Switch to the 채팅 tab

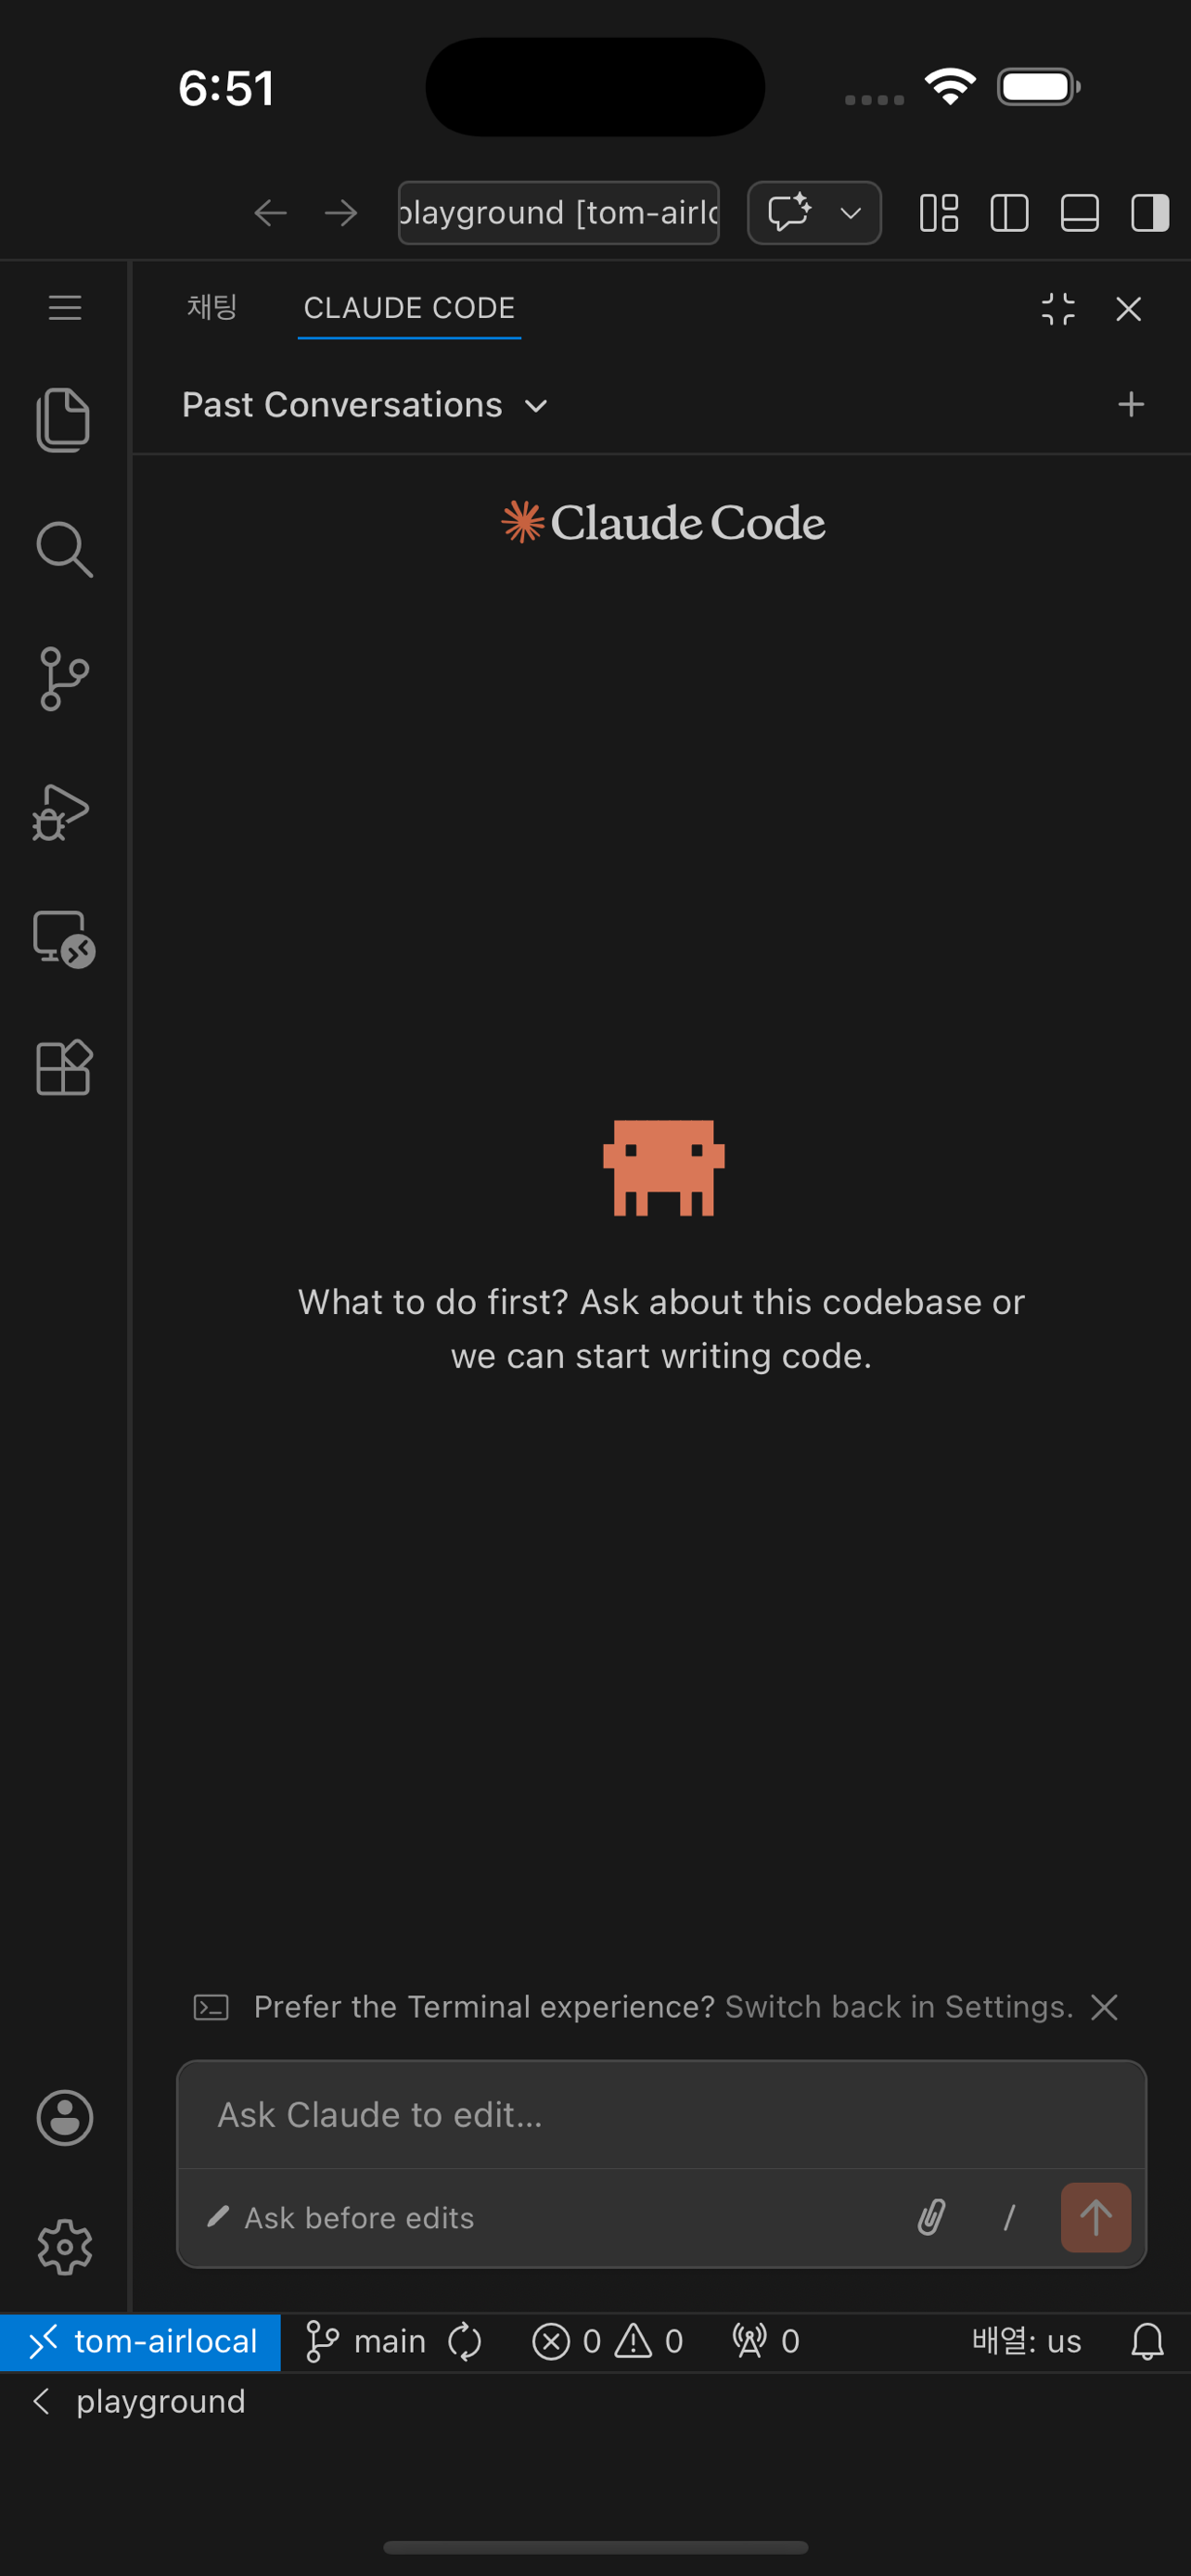(212, 307)
